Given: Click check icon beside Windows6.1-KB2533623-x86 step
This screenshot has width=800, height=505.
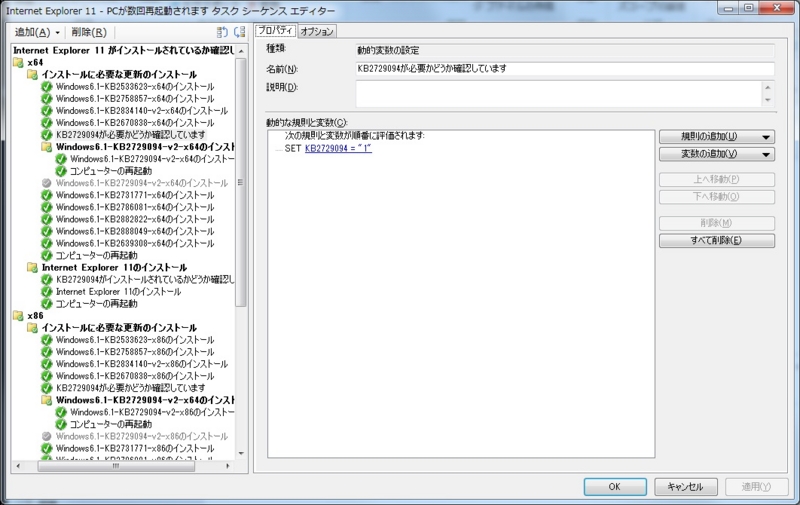Looking at the screenshot, I should (x=47, y=340).
